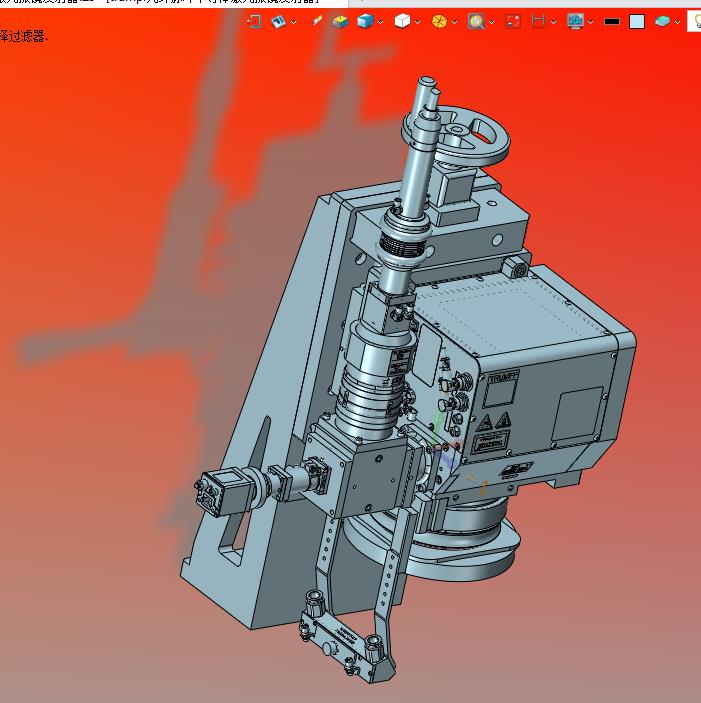The width and height of the screenshot is (701, 703).
Task: Select the yellow highlighter pen tool
Action: tap(316, 21)
